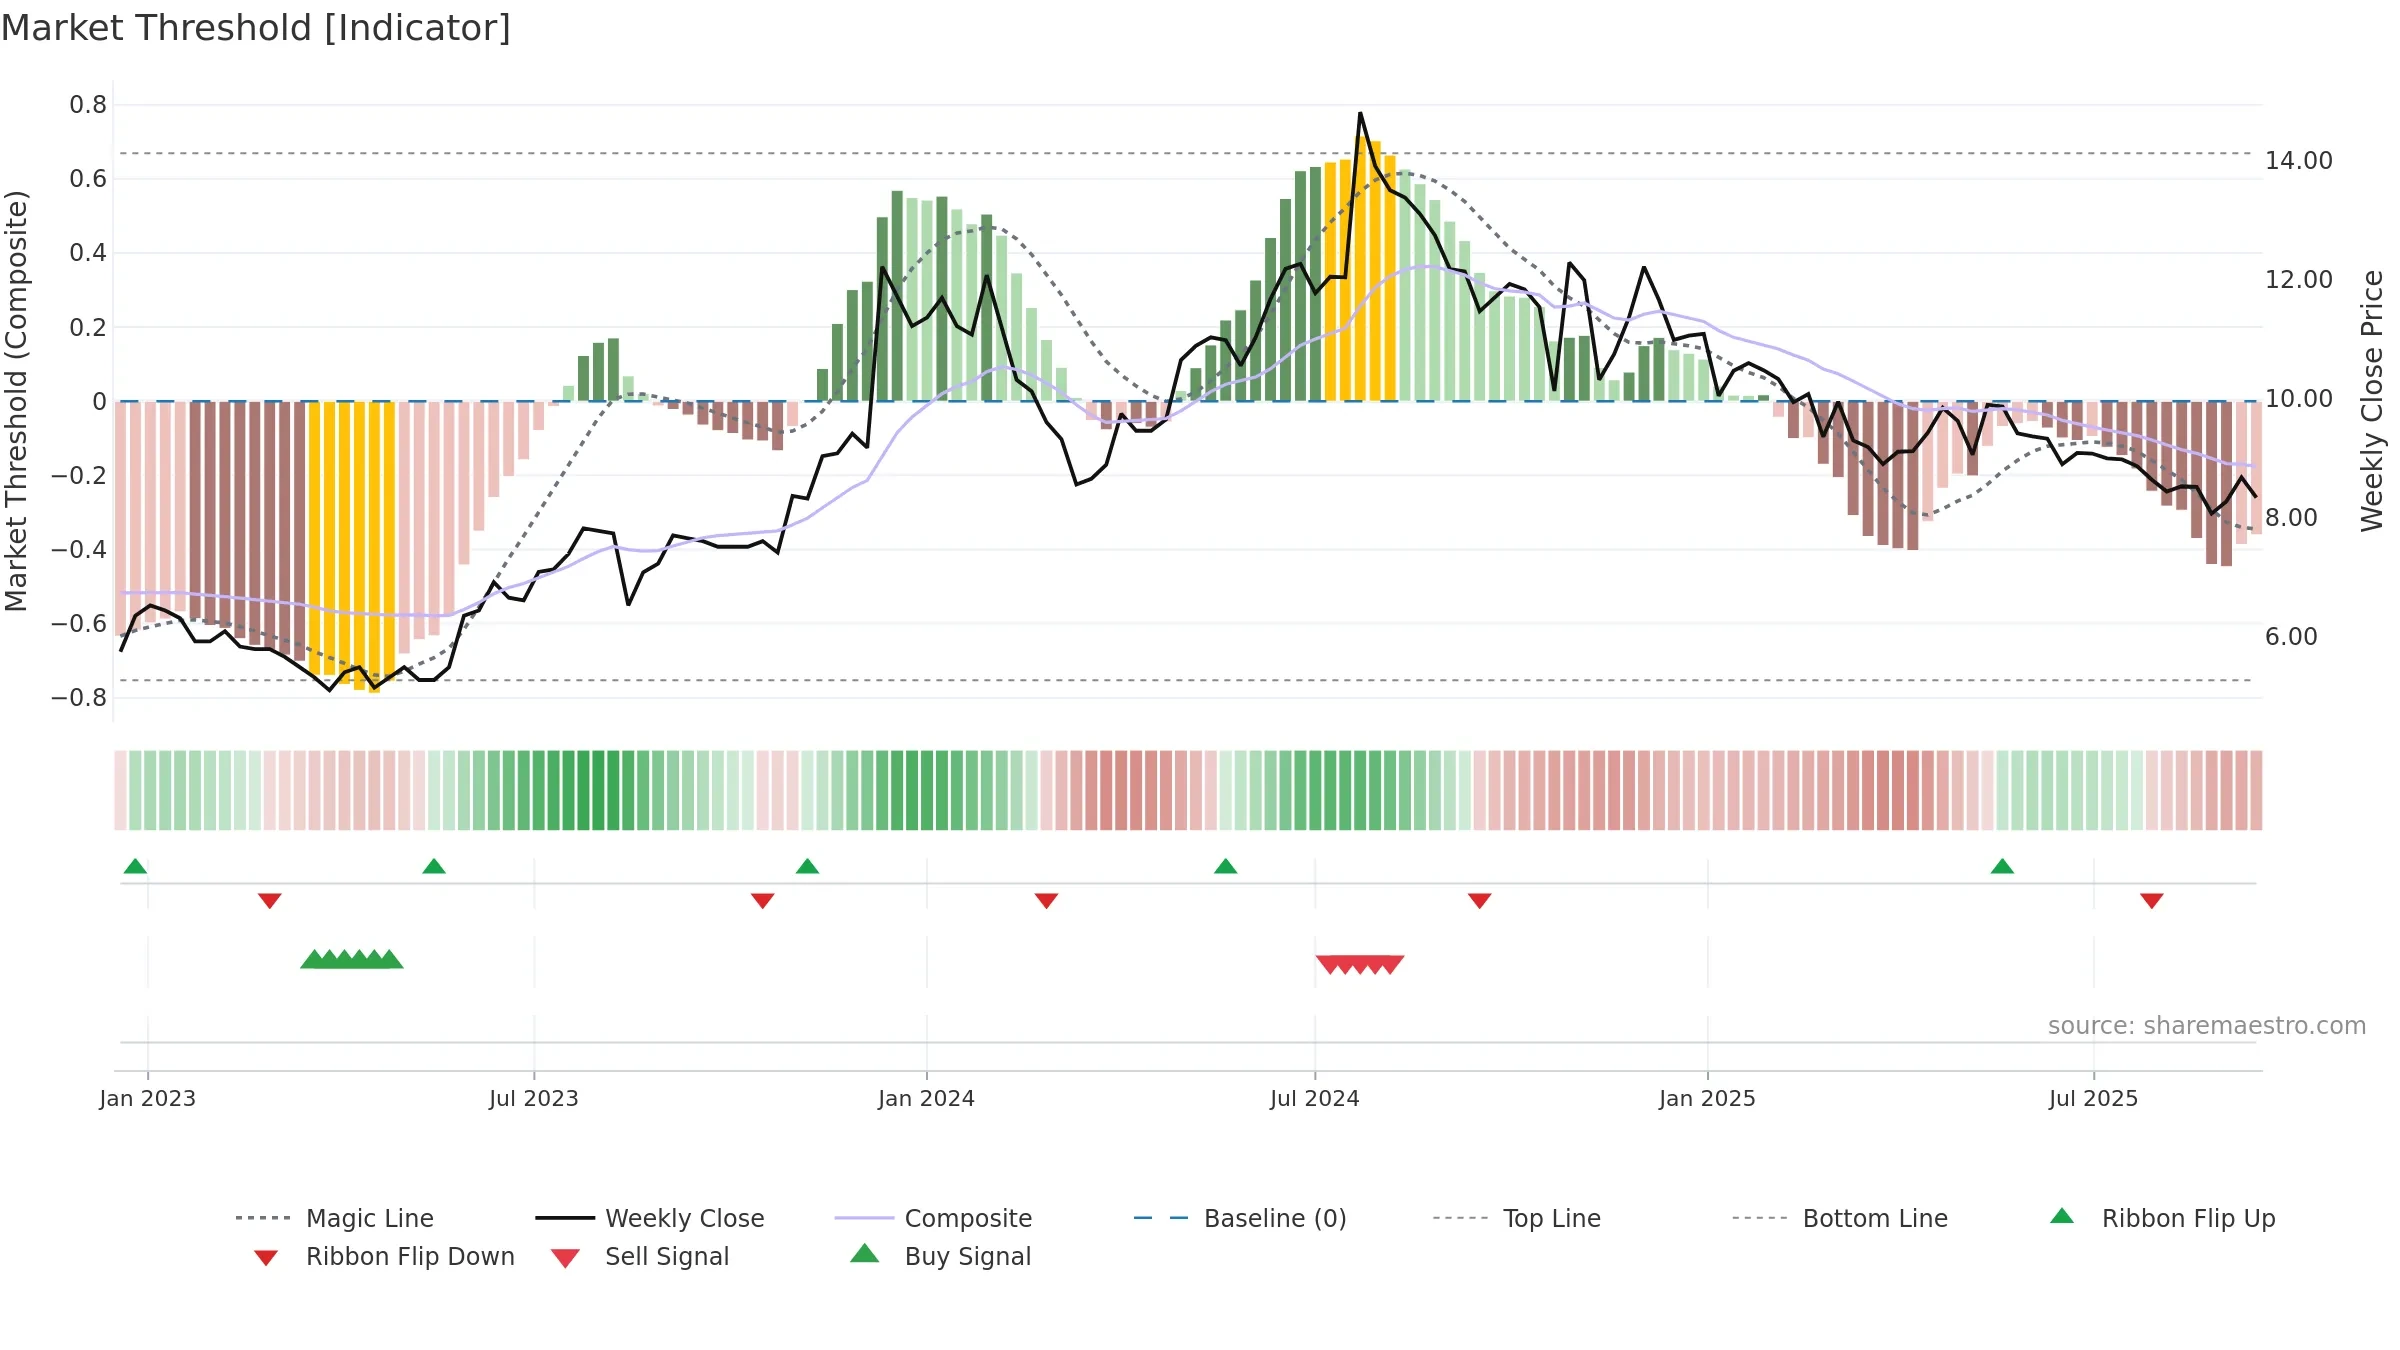Click the 'Jul 2023' x-axis label
Viewport: 2400px width, 1350px height.
tap(534, 1098)
